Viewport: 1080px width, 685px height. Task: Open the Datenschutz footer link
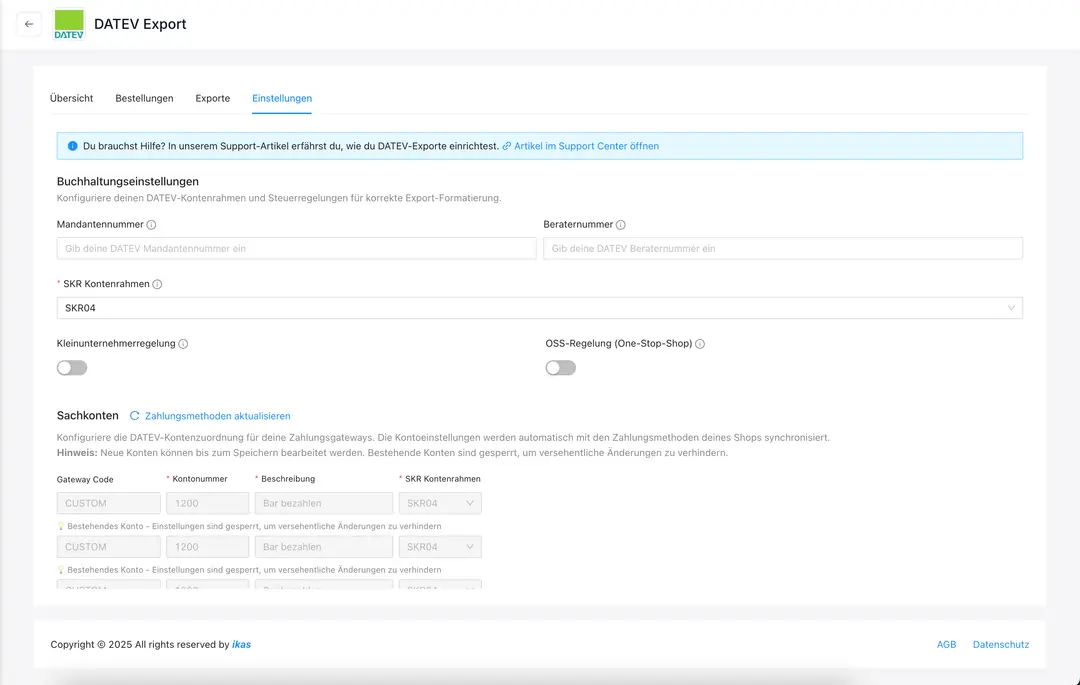click(x=1000, y=645)
